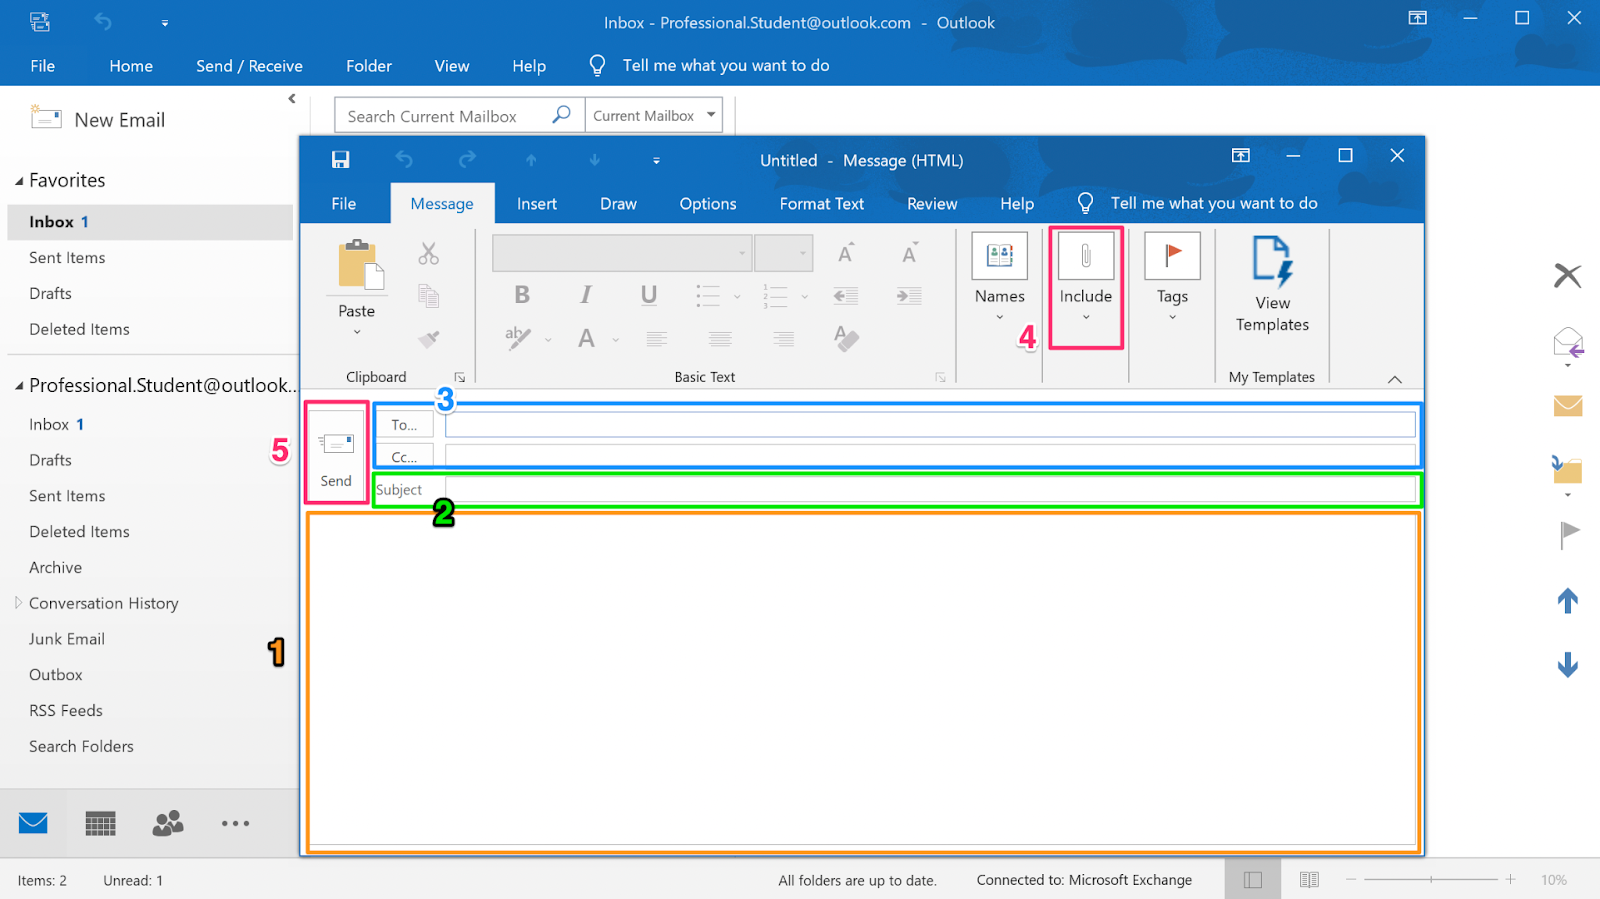Click the Format Painter brush icon
1600x899 pixels.
pos(429,339)
